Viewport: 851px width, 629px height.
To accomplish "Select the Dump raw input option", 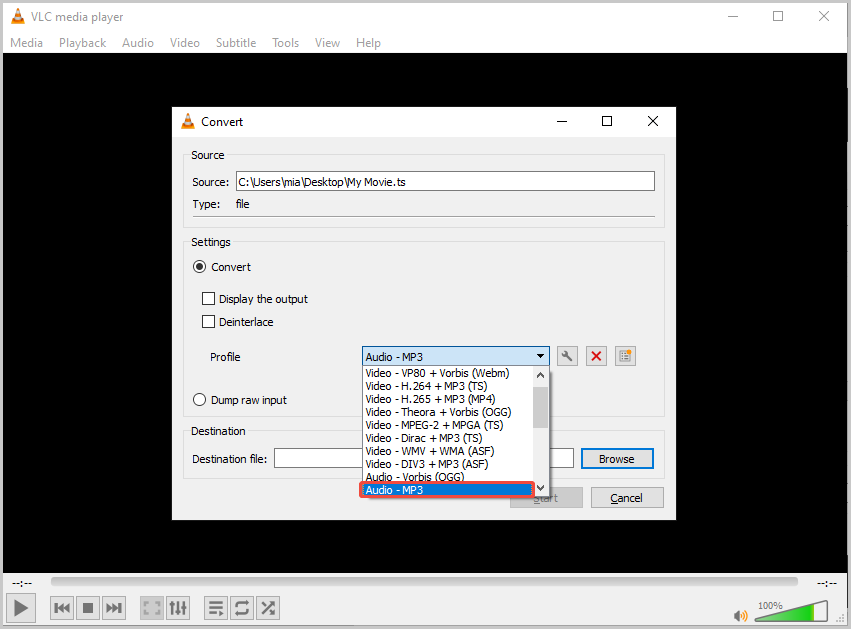I will [x=200, y=400].
